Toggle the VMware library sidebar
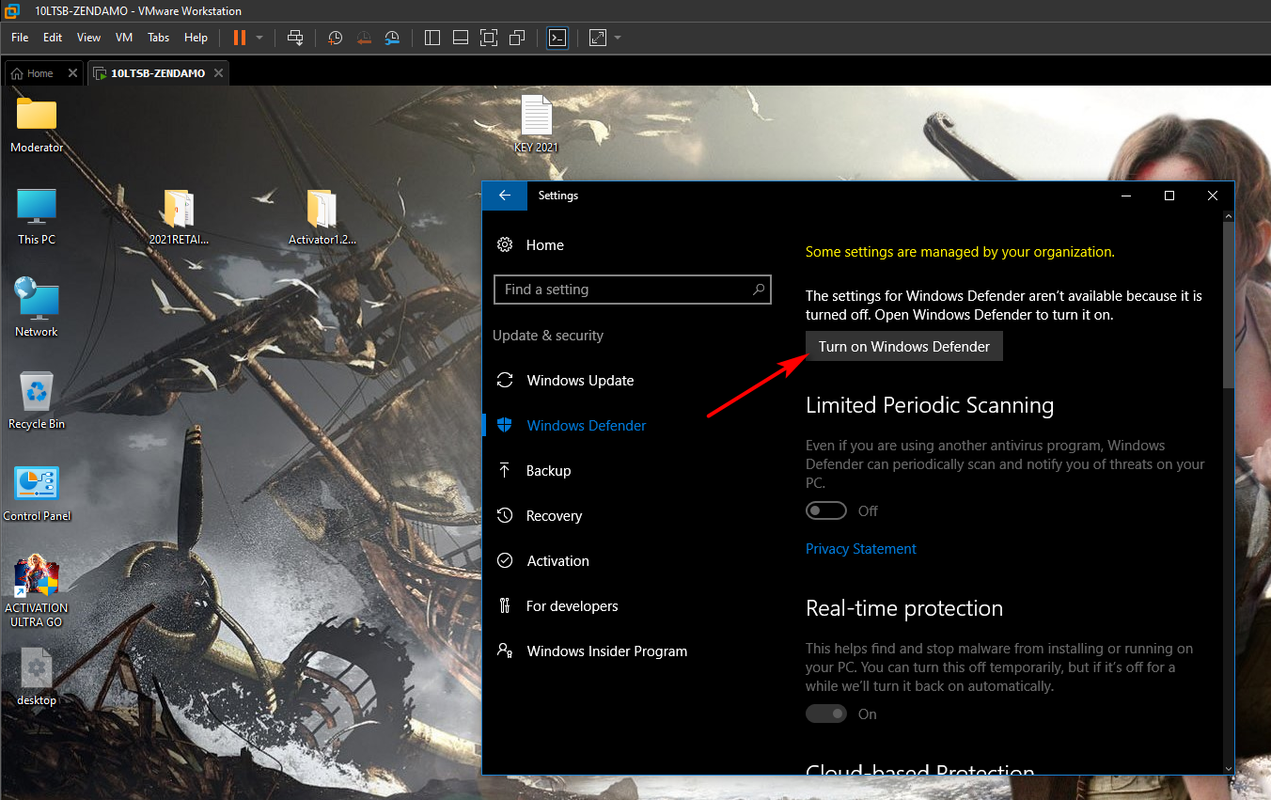This screenshot has width=1271, height=800. pos(432,37)
